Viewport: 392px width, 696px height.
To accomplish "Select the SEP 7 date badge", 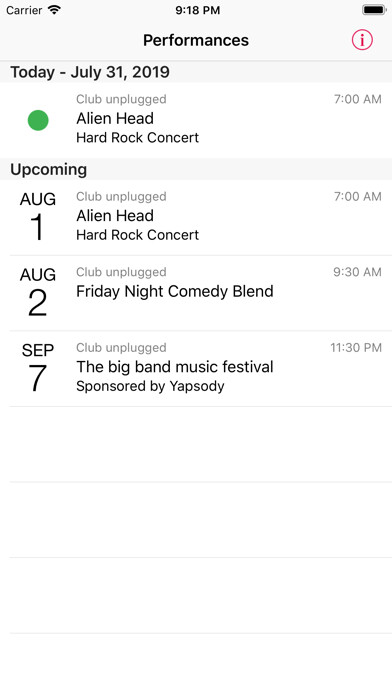I will click(x=38, y=368).
